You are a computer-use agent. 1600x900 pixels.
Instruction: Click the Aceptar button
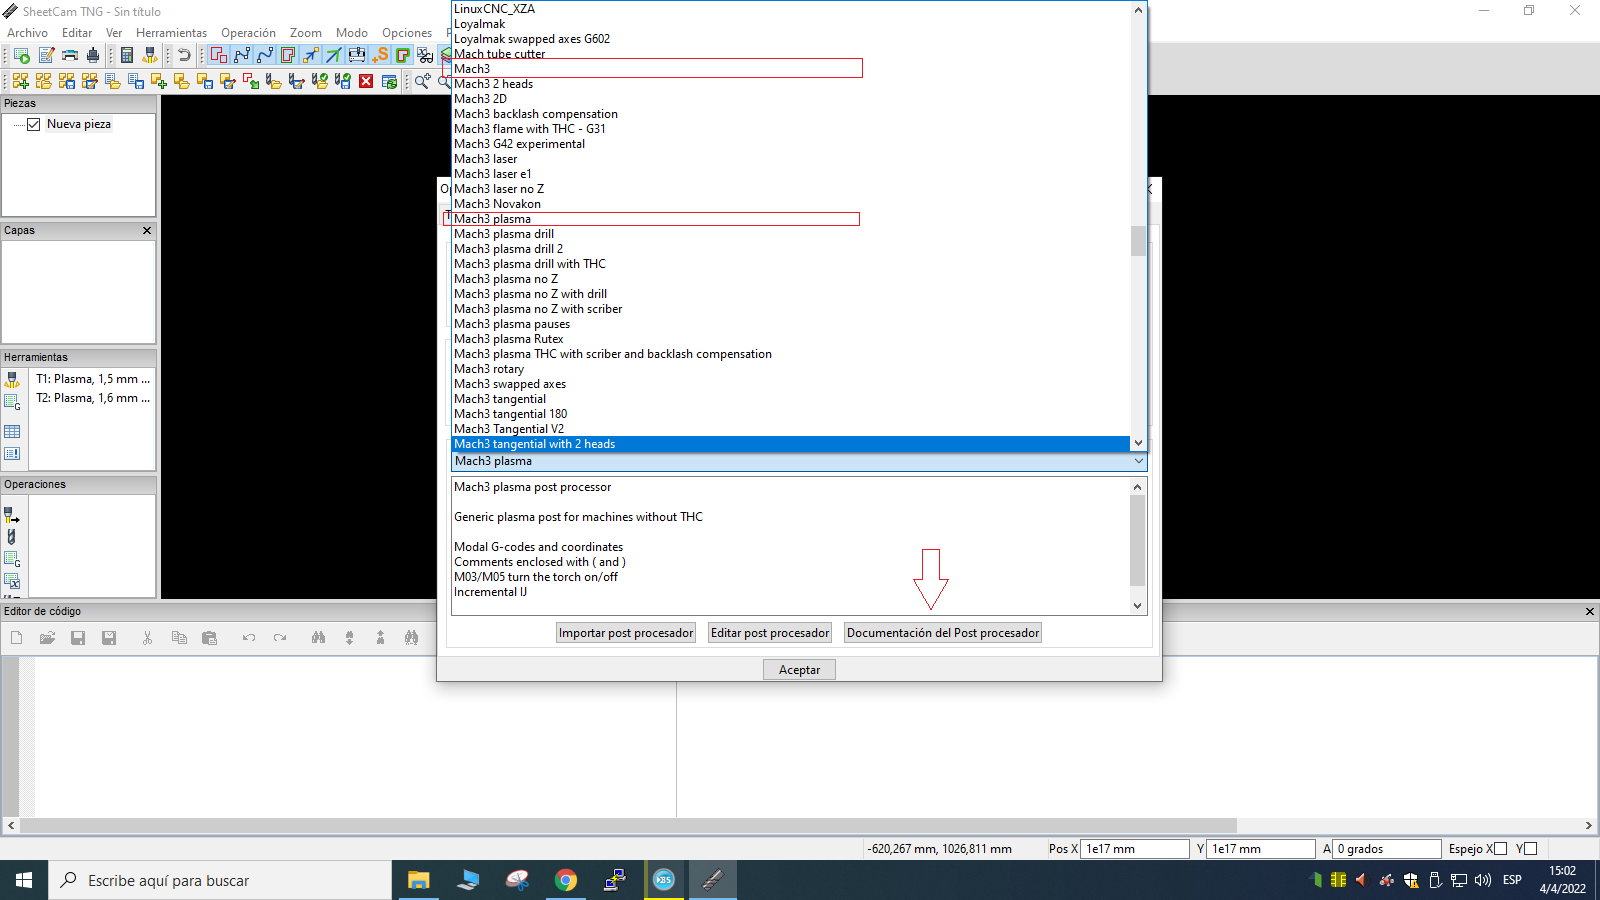pyautogui.click(x=799, y=670)
